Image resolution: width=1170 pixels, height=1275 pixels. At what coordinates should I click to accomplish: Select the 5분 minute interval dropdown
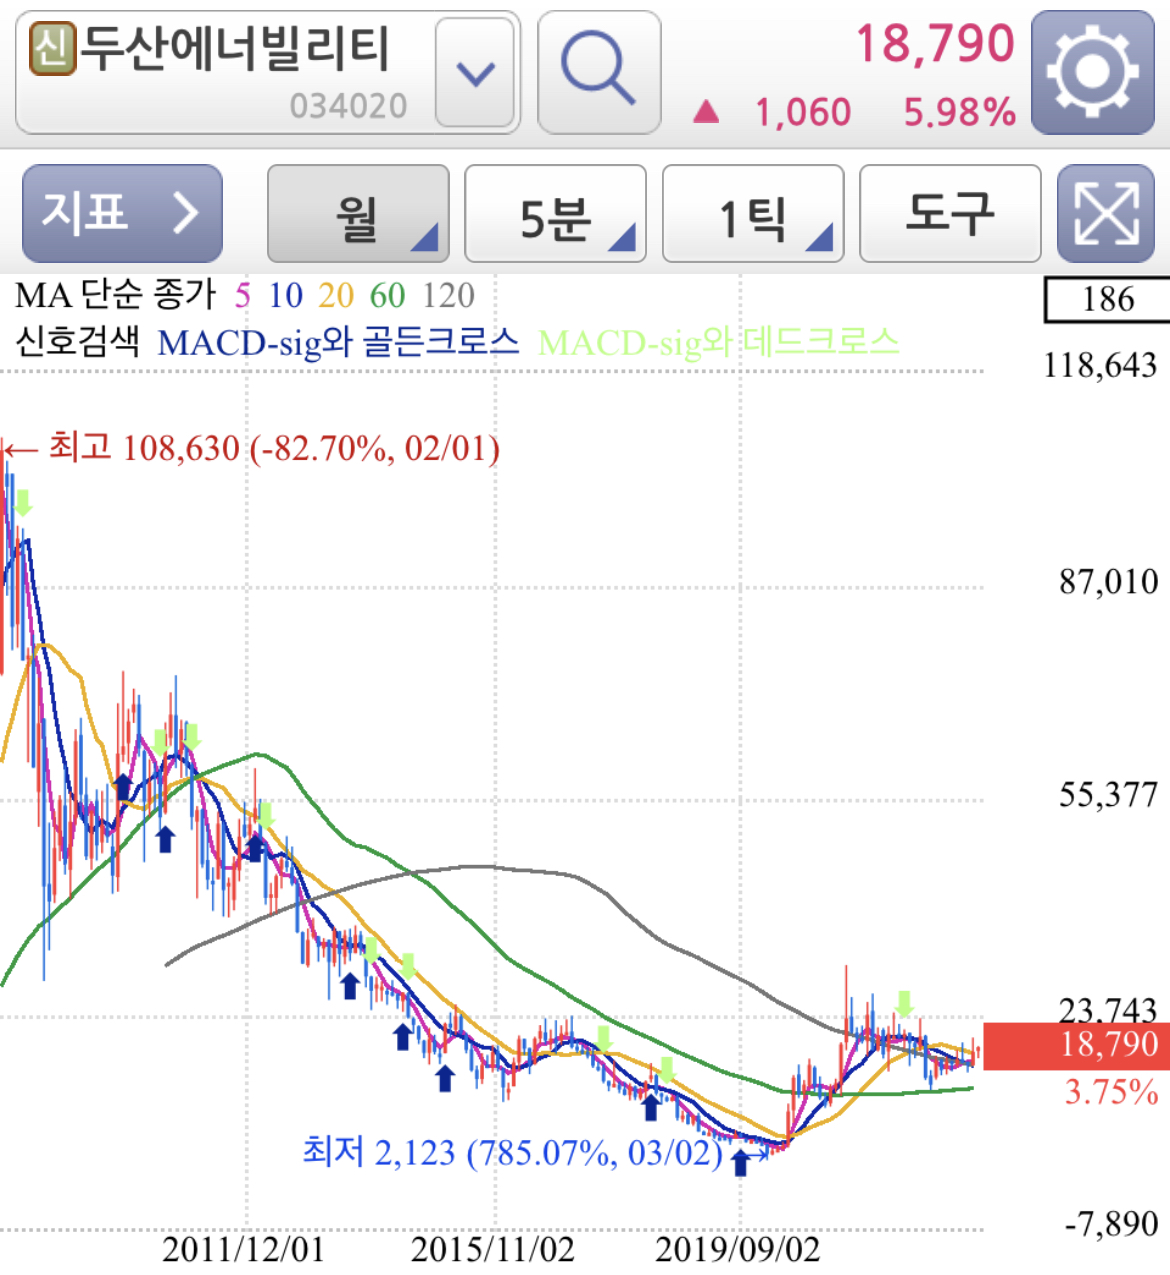555,213
